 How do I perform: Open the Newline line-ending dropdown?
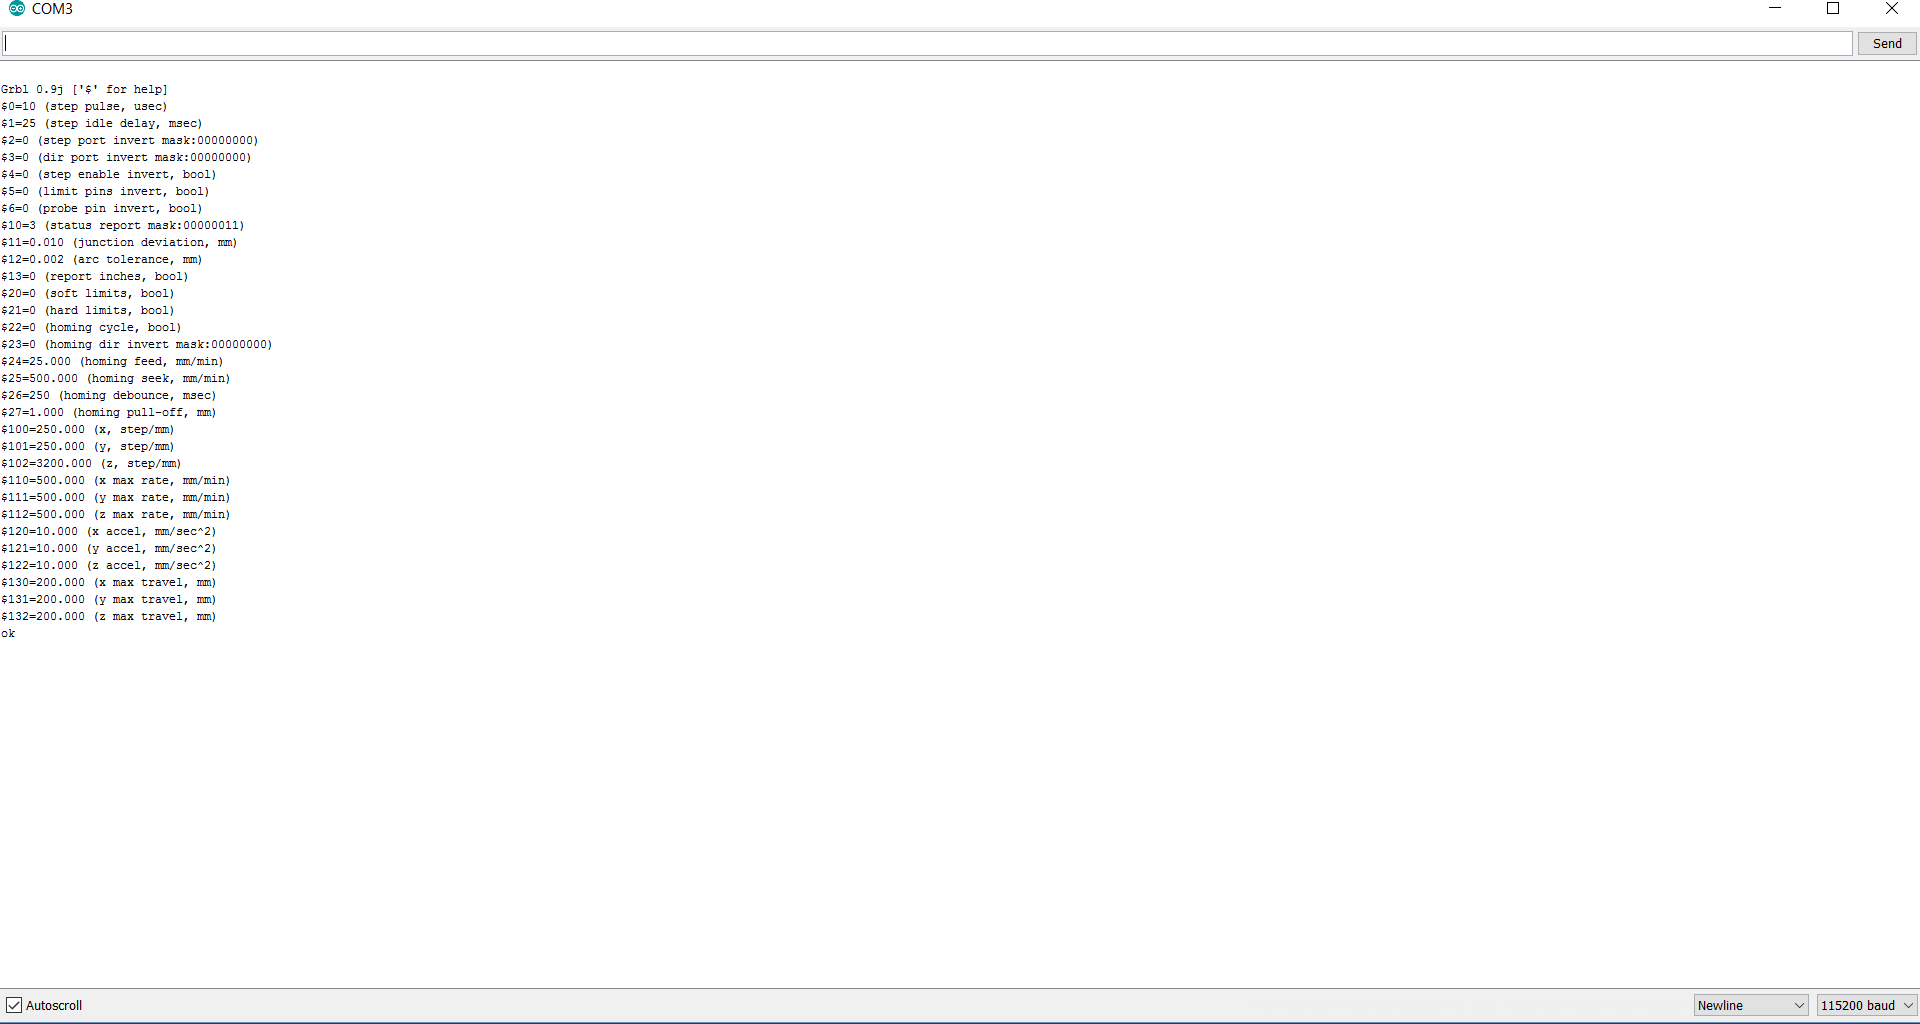pos(1750,1005)
